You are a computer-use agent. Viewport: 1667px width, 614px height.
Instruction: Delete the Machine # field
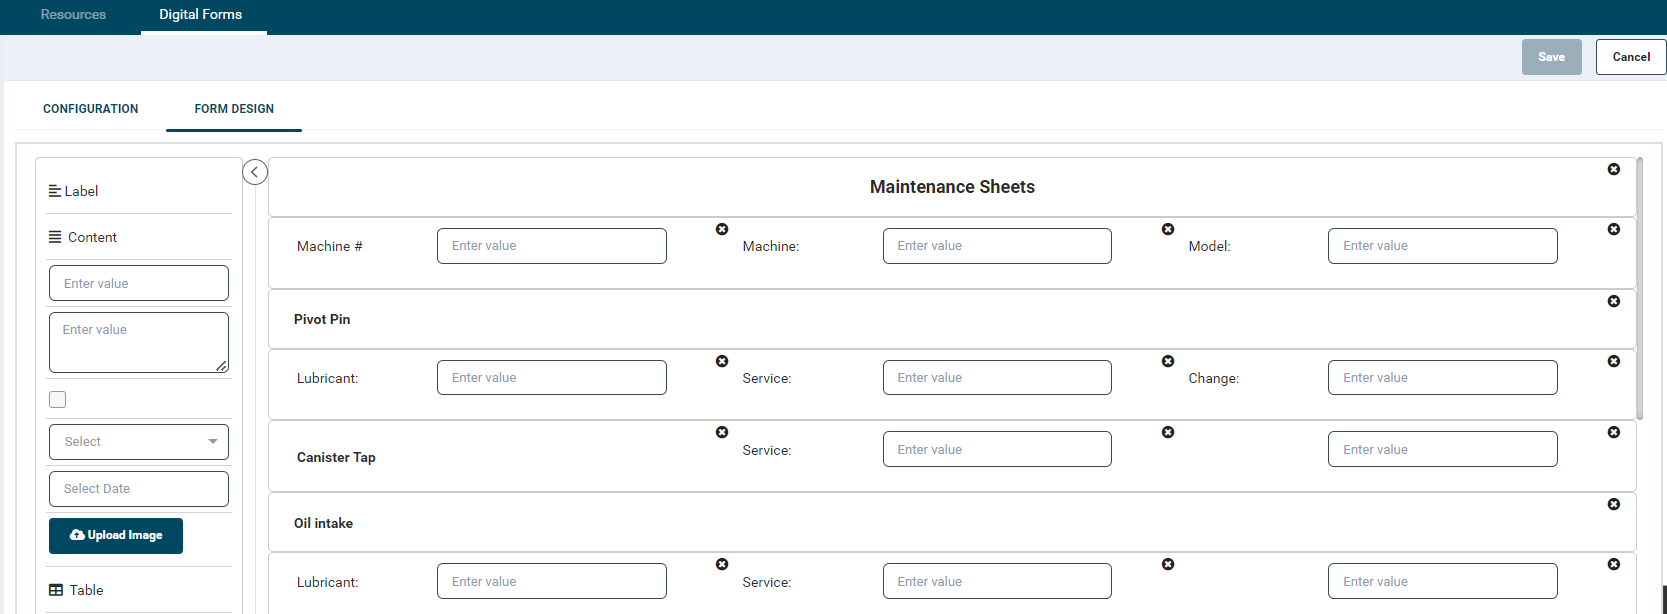(722, 230)
